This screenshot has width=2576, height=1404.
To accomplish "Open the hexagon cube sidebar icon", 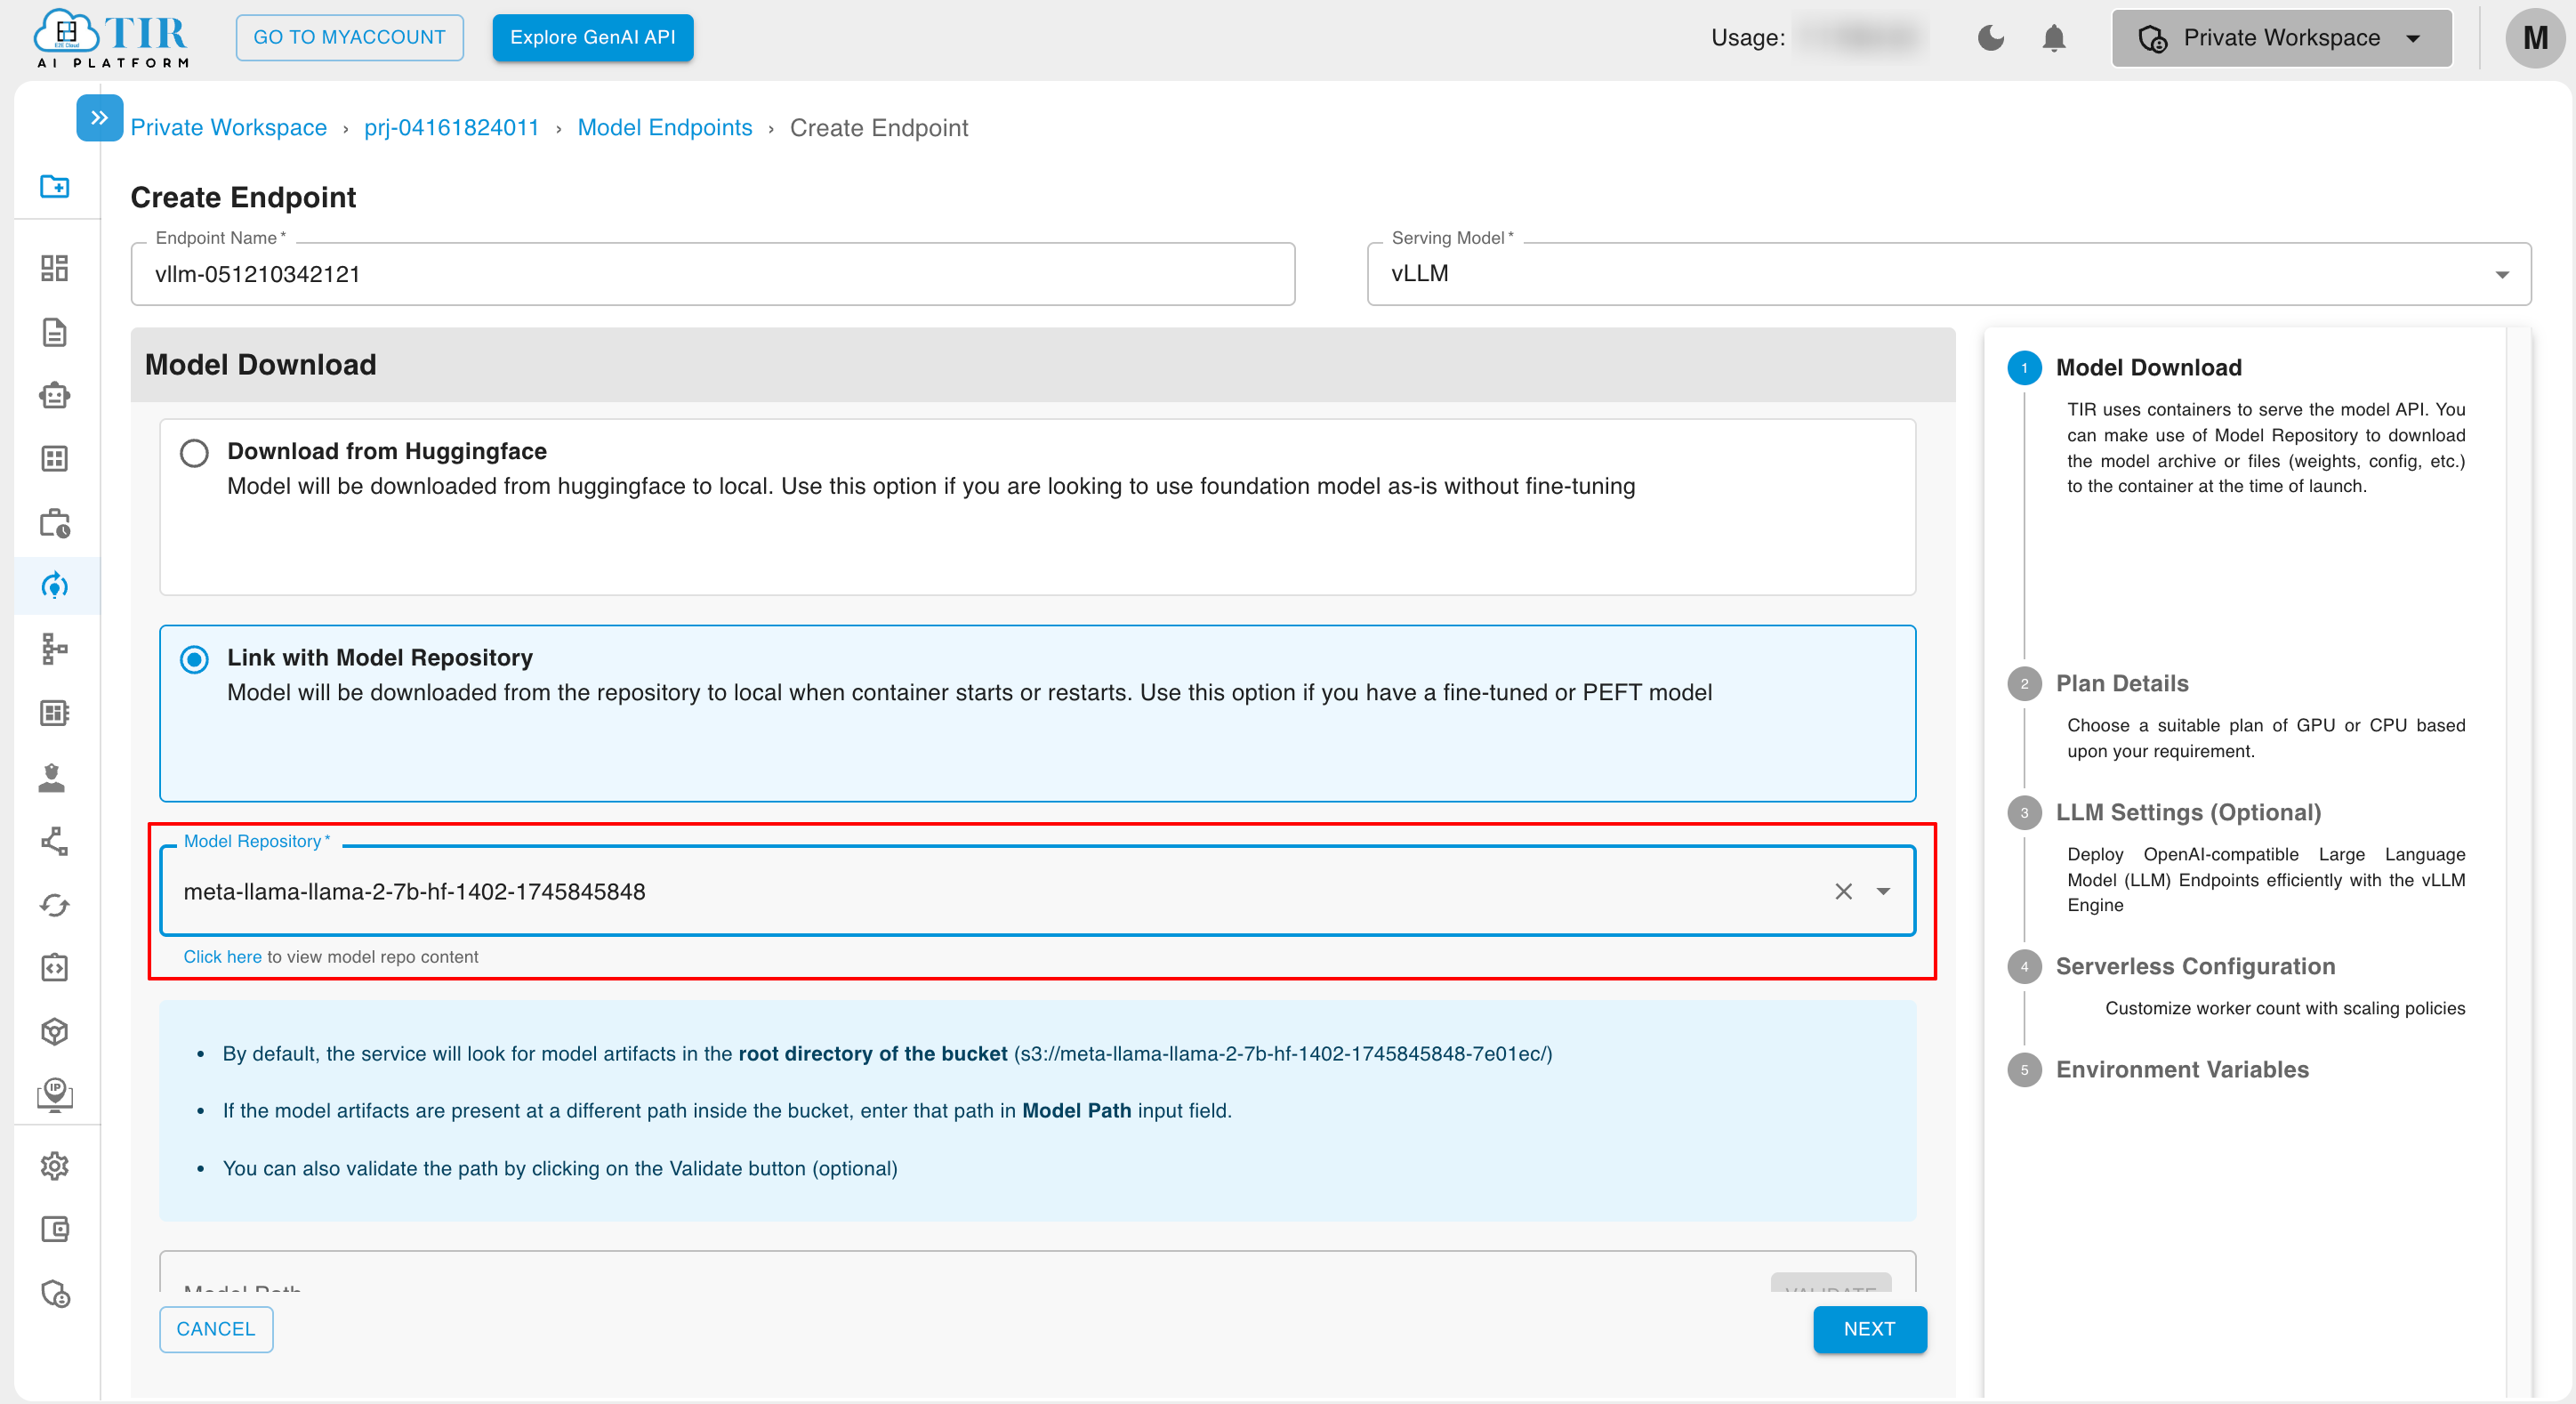I will 55,1032.
